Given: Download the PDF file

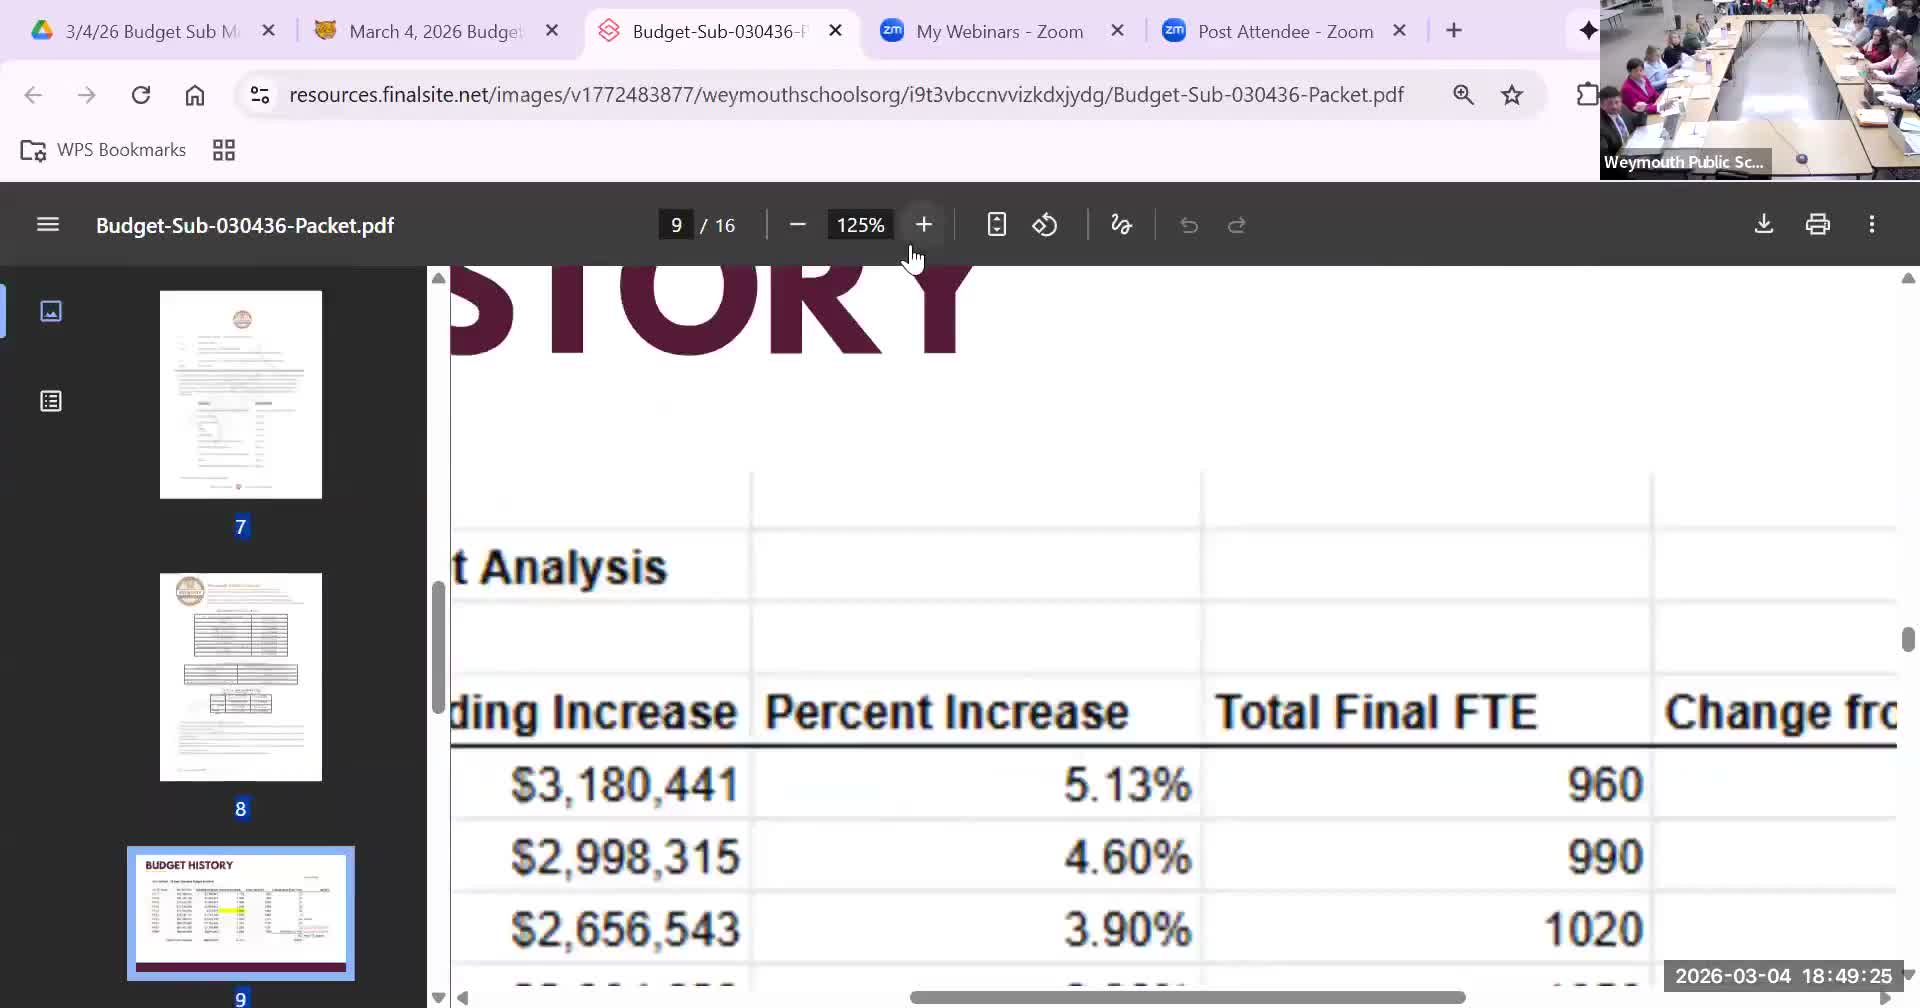Looking at the screenshot, I should click(1764, 225).
